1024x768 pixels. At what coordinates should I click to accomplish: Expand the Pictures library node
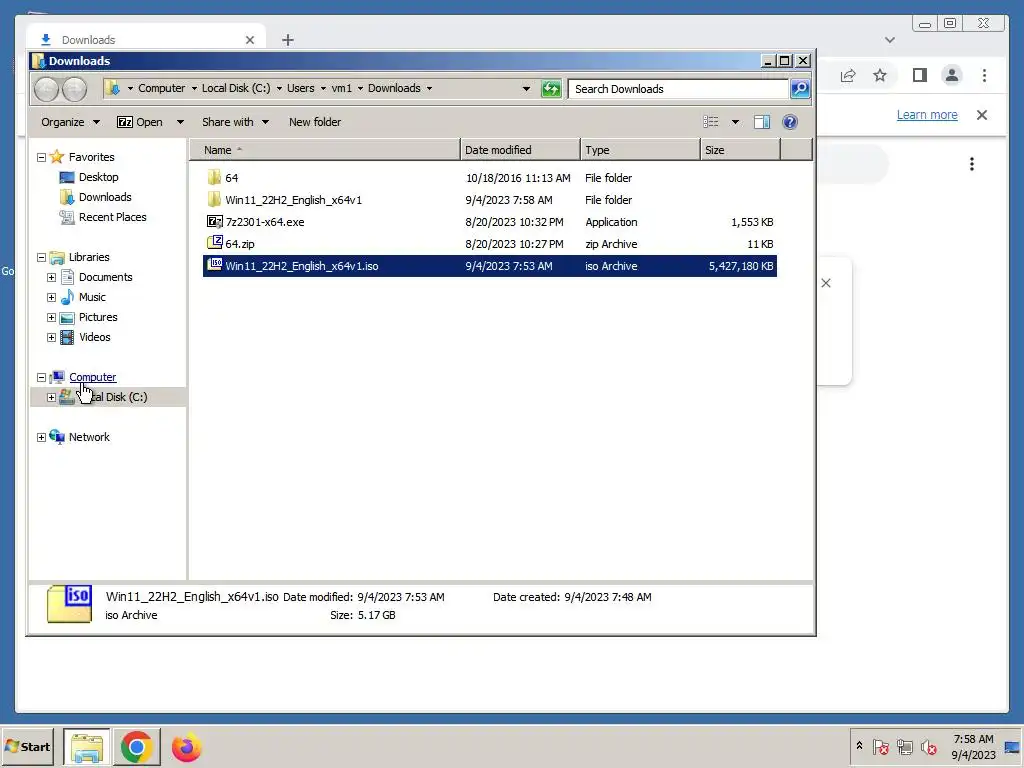click(51, 317)
